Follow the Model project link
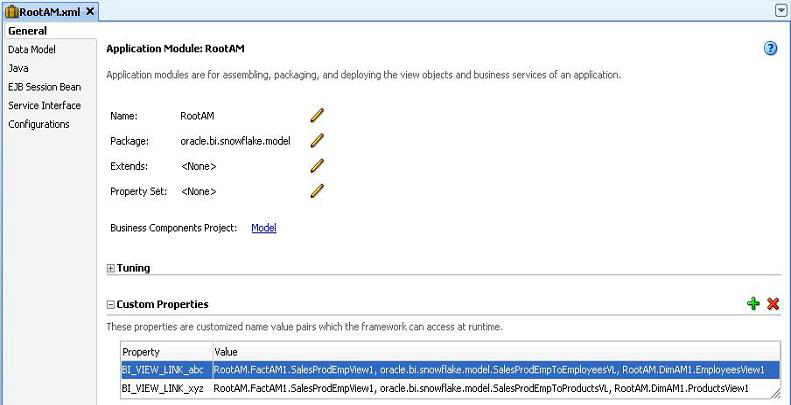 [264, 228]
